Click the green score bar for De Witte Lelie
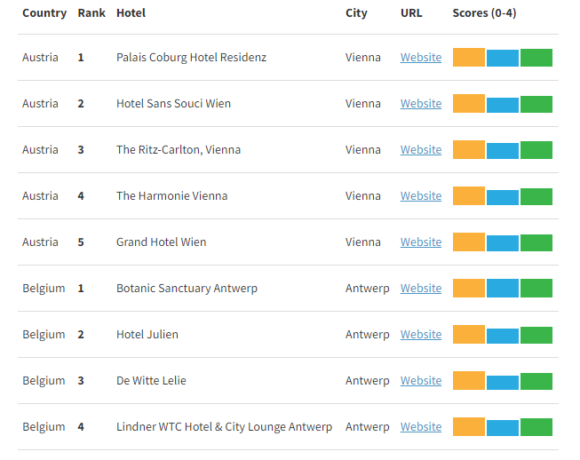 click(x=536, y=382)
